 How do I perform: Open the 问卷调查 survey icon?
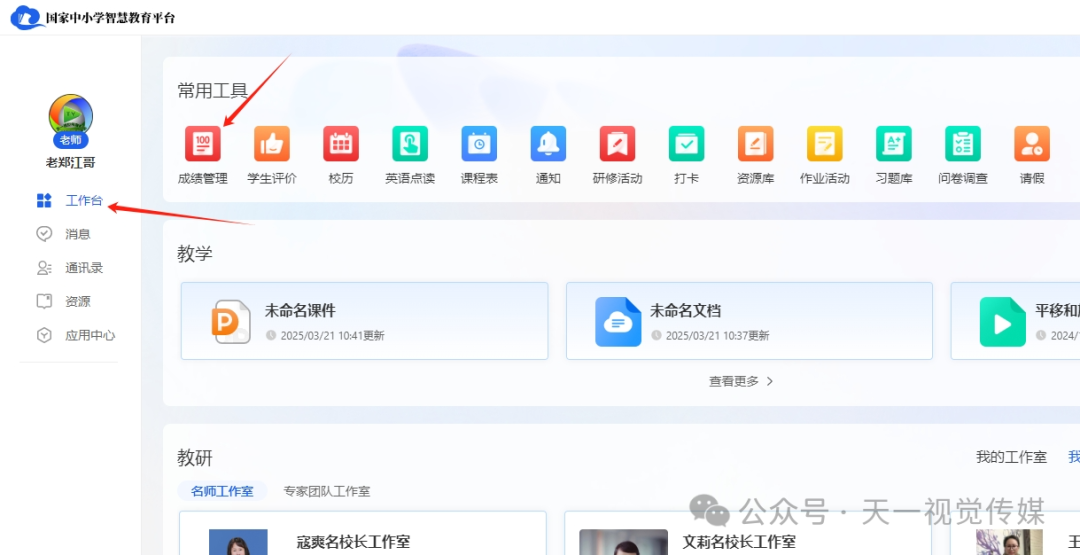tap(963, 144)
